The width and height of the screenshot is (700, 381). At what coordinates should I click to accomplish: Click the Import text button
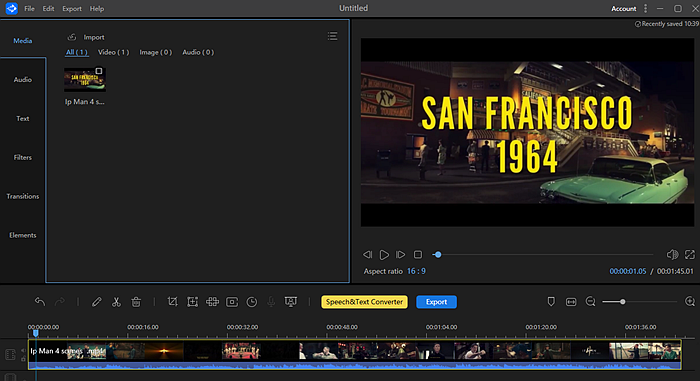[x=94, y=37]
